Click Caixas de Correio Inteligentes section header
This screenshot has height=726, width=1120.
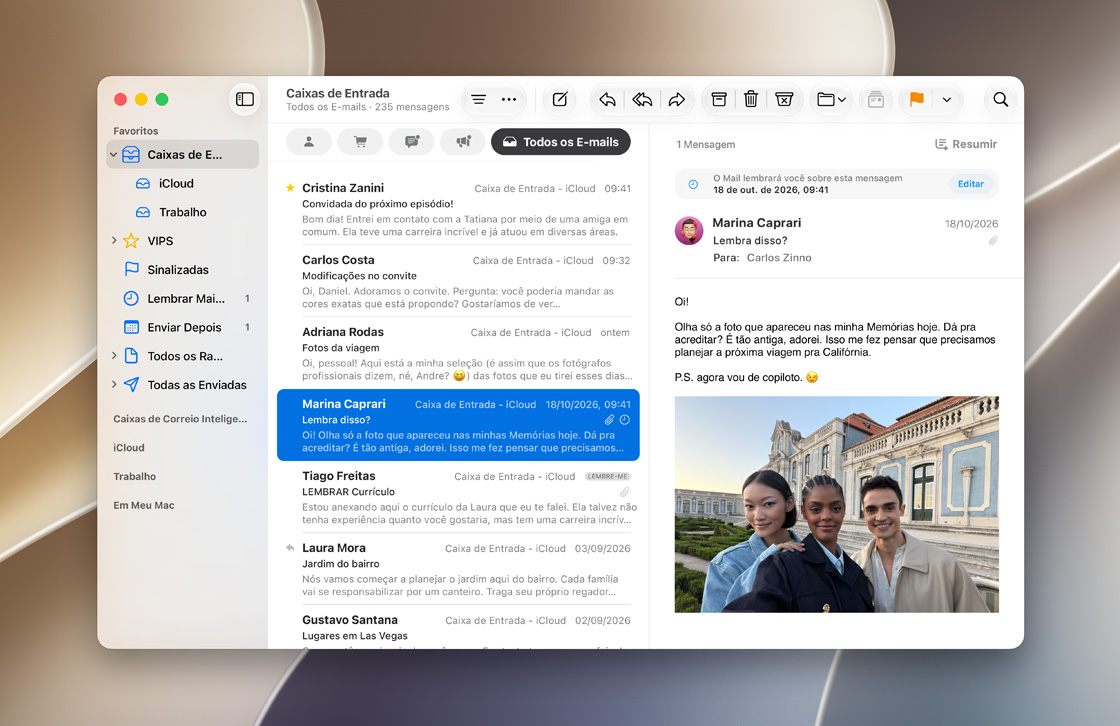tap(180, 419)
